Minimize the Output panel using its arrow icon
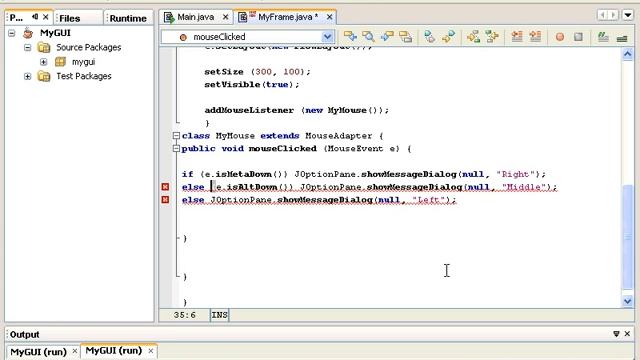The image size is (640, 360). point(616,334)
